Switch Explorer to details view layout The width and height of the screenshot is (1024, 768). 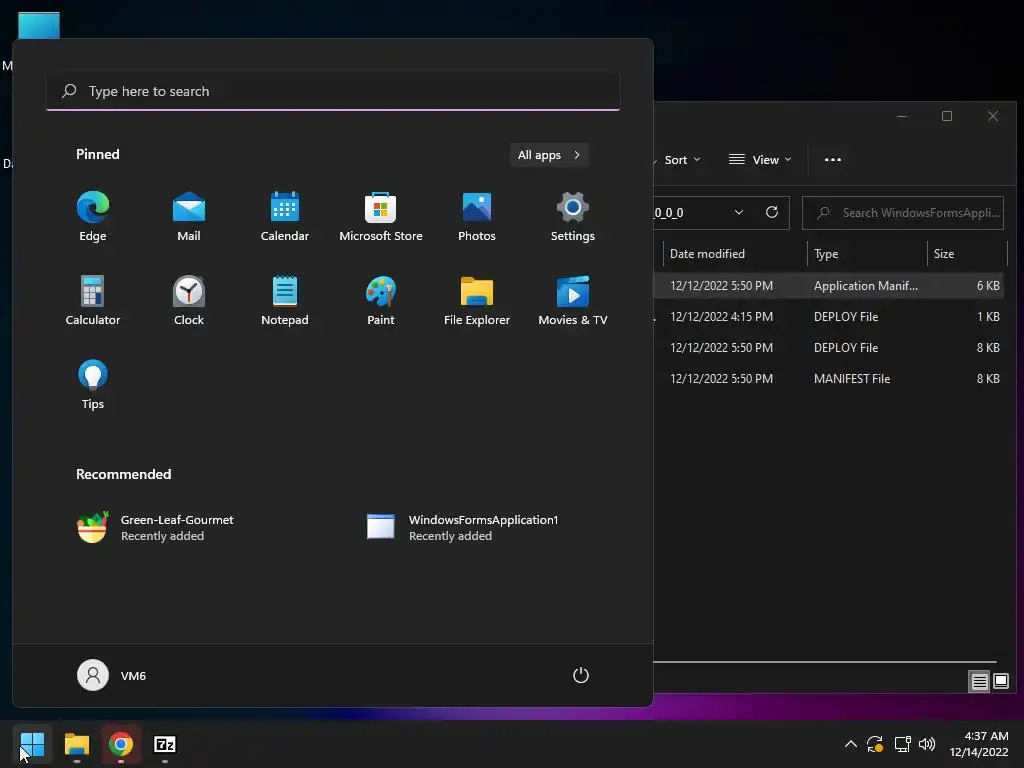(979, 682)
